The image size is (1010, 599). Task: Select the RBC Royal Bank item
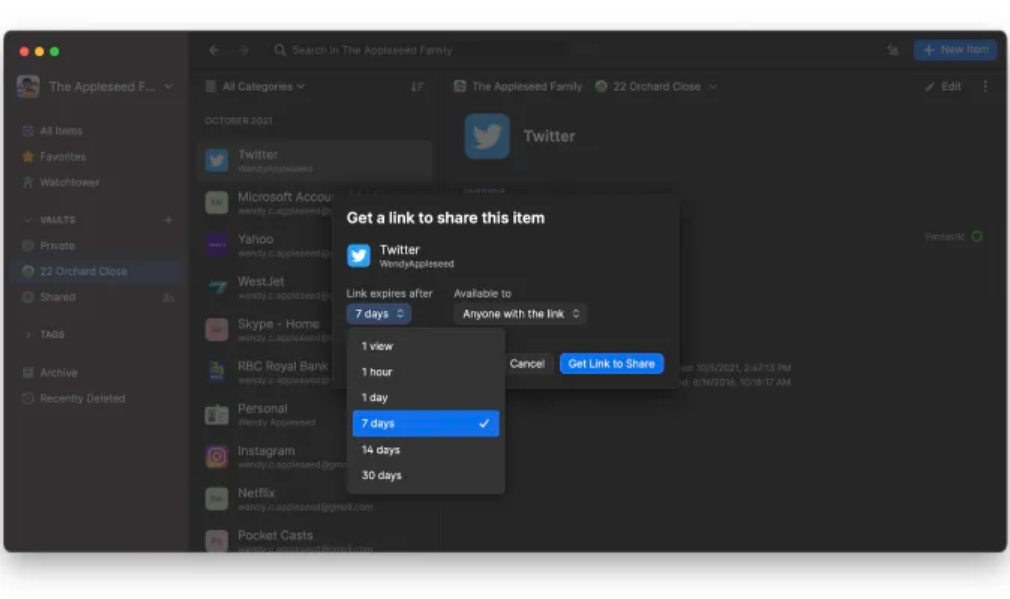click(265, 372)
